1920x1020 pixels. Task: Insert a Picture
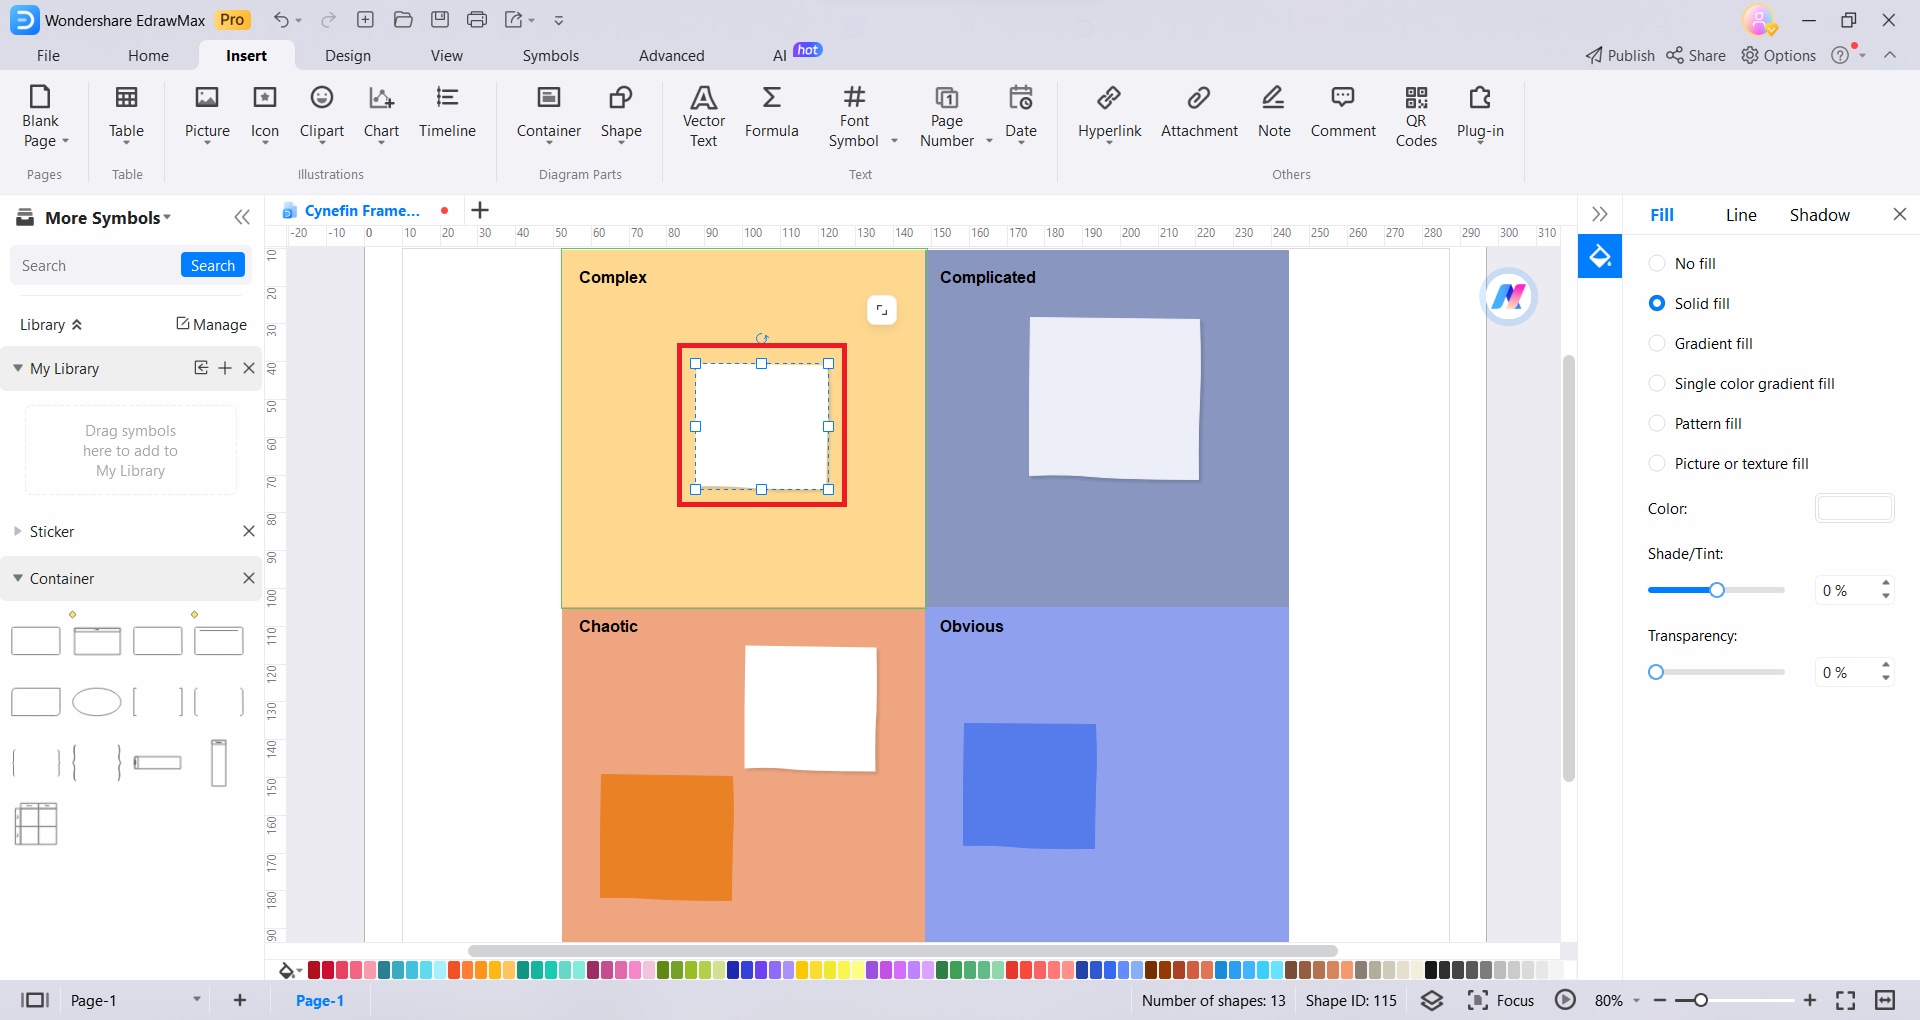click(207, 115)
